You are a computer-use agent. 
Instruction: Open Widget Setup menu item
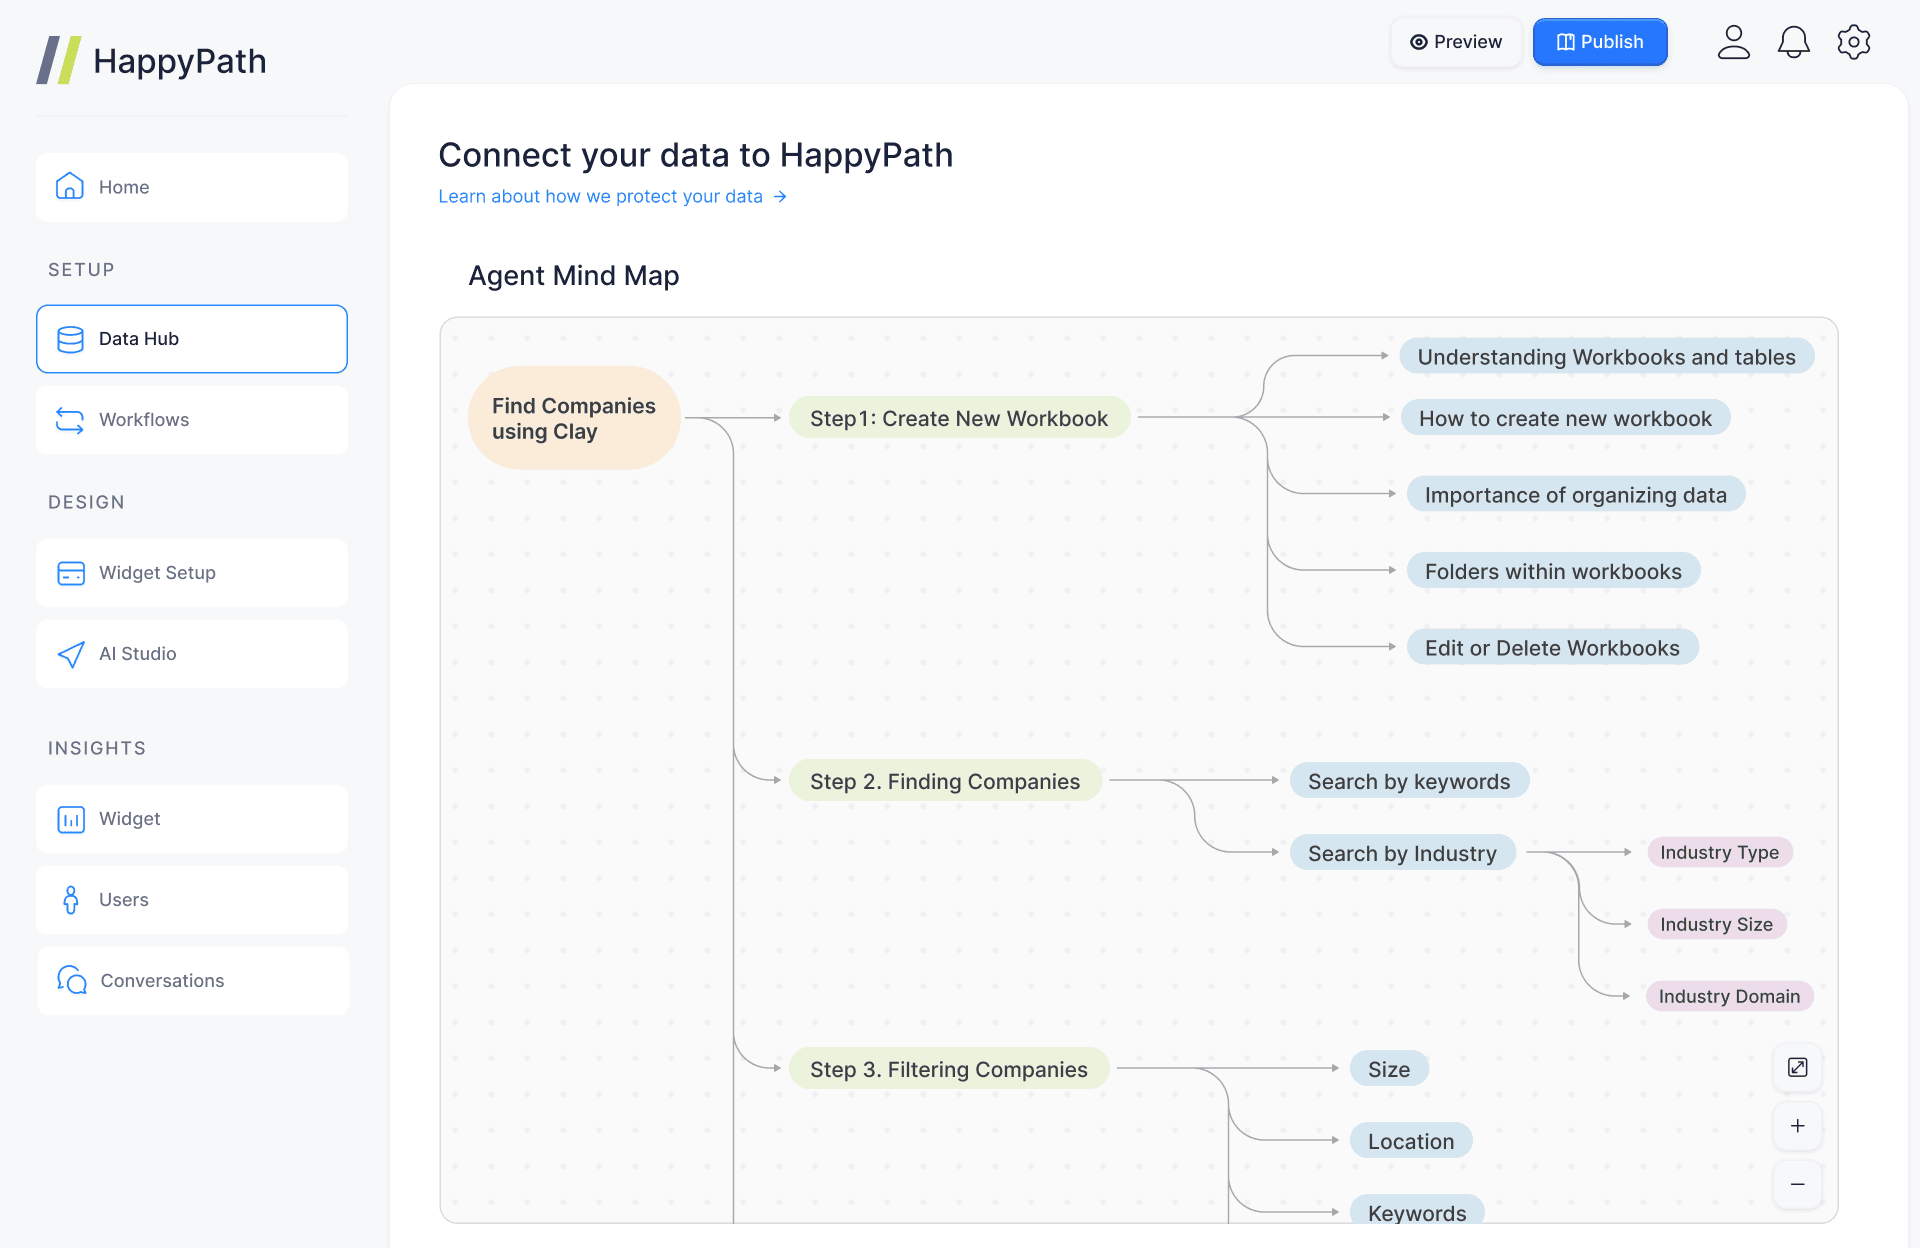coord(192,573)
